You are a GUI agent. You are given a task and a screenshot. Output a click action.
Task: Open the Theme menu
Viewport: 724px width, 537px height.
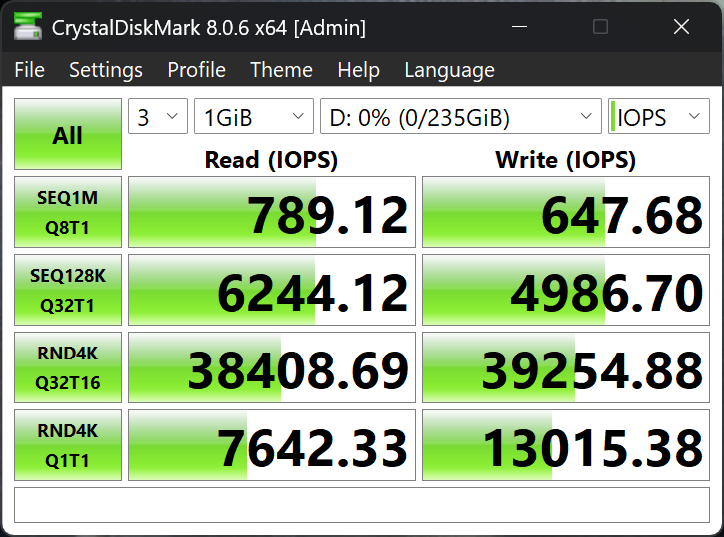(281, 70)
